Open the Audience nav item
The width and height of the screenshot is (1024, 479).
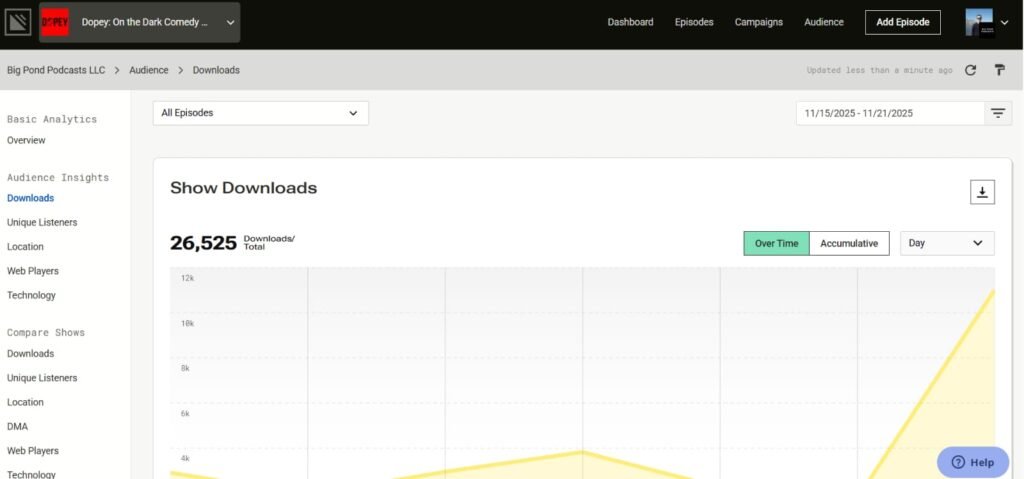(x=824, y=22)
